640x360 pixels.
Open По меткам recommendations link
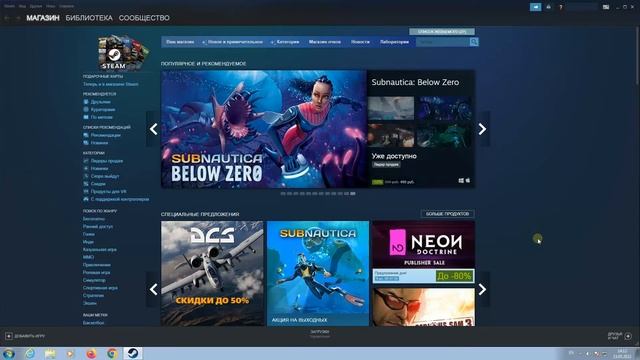[102, 117]
